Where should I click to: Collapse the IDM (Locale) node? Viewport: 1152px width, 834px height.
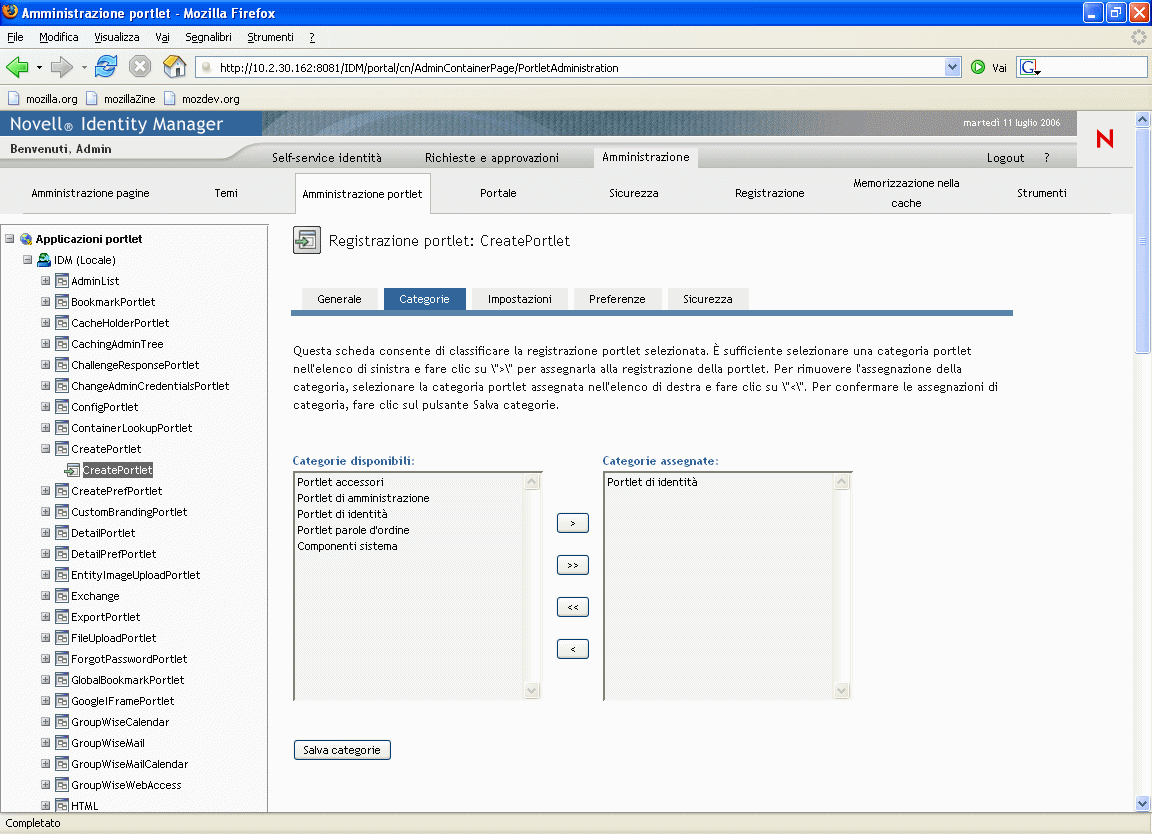27,259
